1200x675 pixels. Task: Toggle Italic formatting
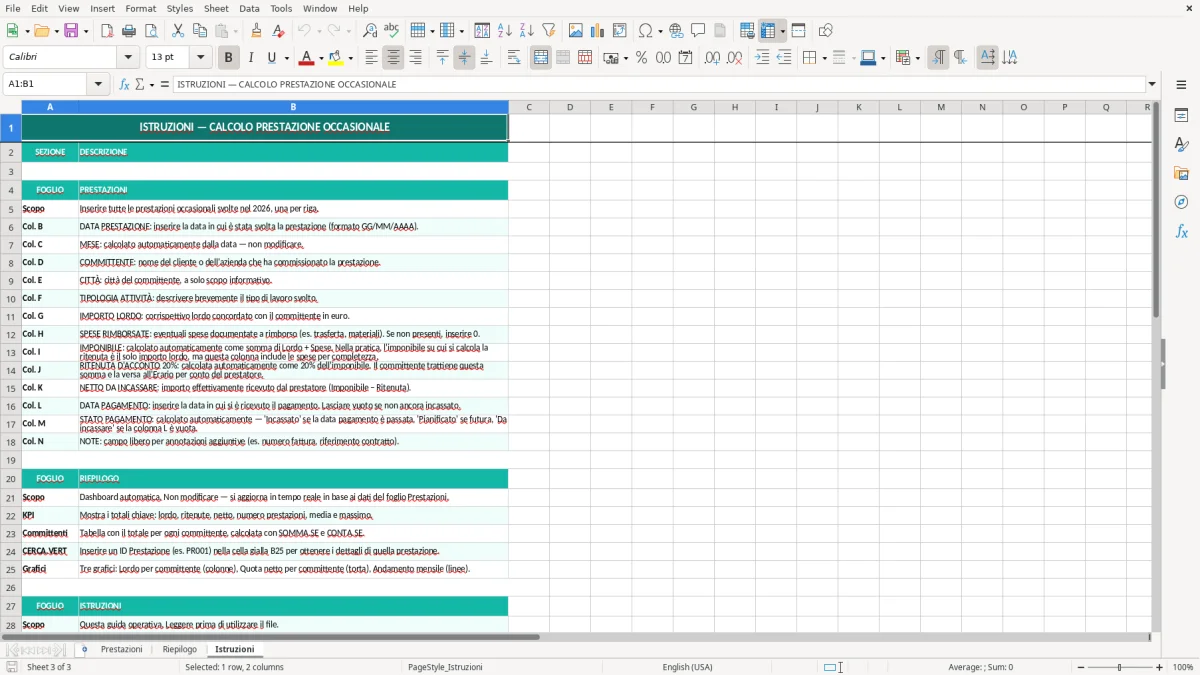pyautogui.click(x=251, y=58)
